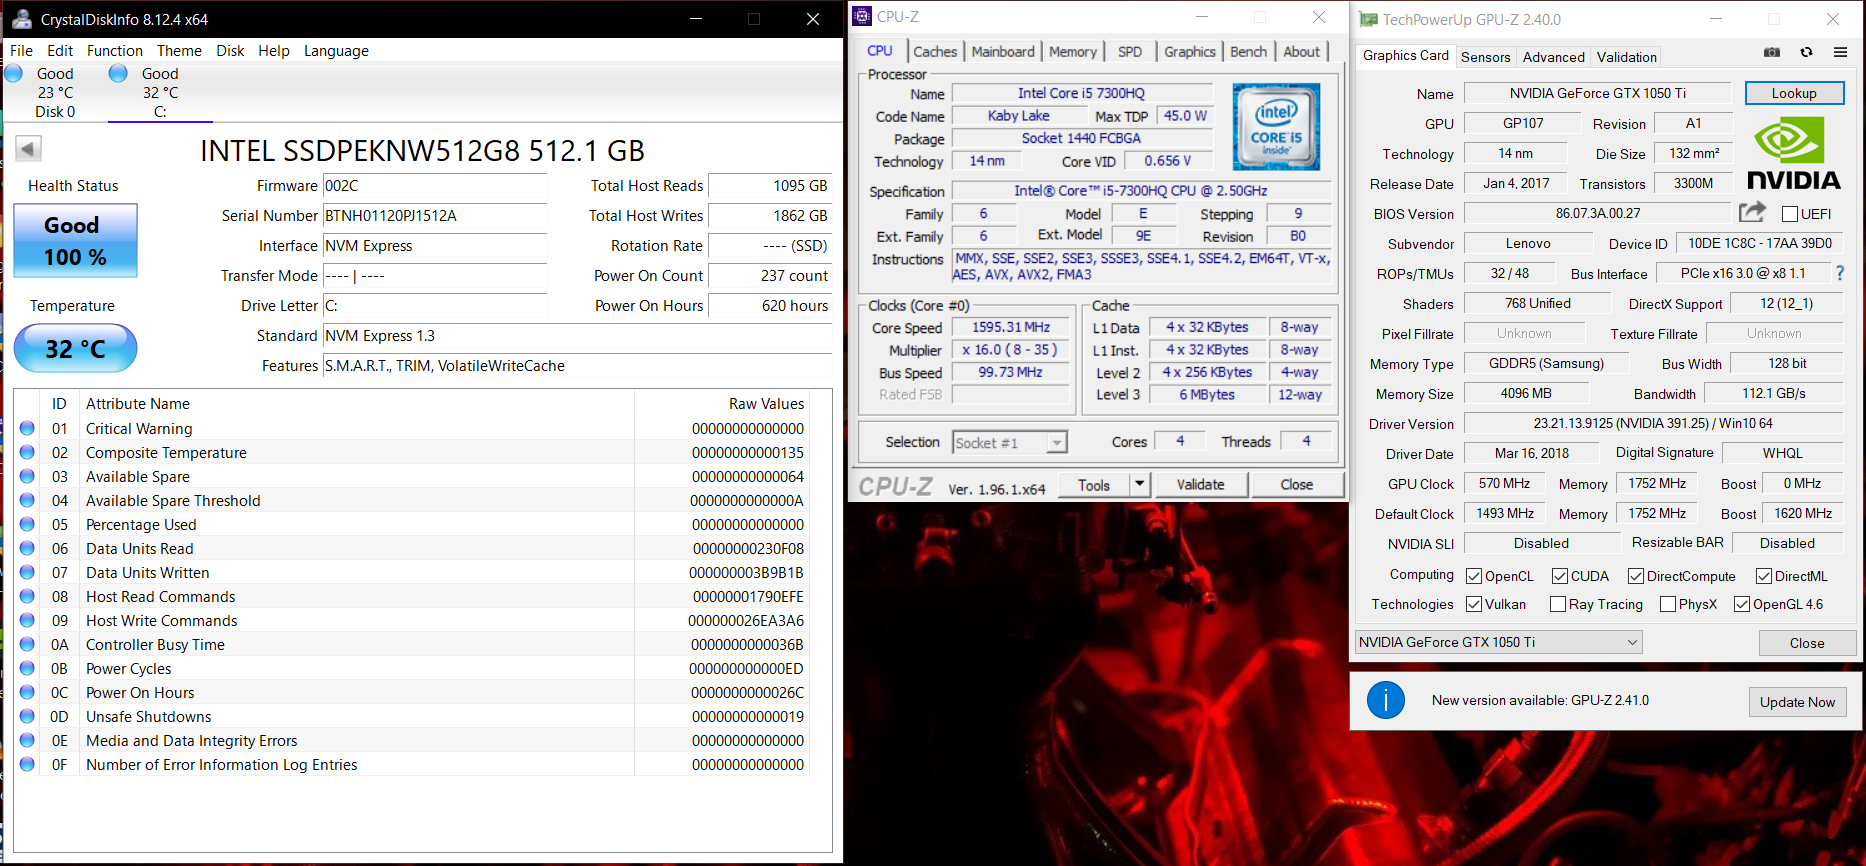Switch to the Sensors tab in GPU-Z

click(x=1485, y=57)
